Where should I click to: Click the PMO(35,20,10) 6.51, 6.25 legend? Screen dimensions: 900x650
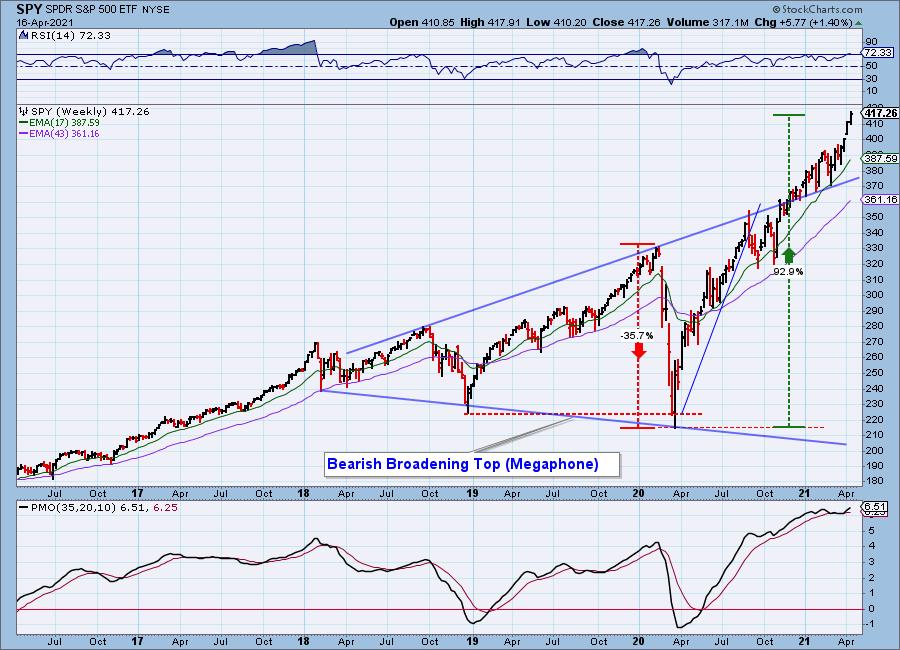click(104, 508)
